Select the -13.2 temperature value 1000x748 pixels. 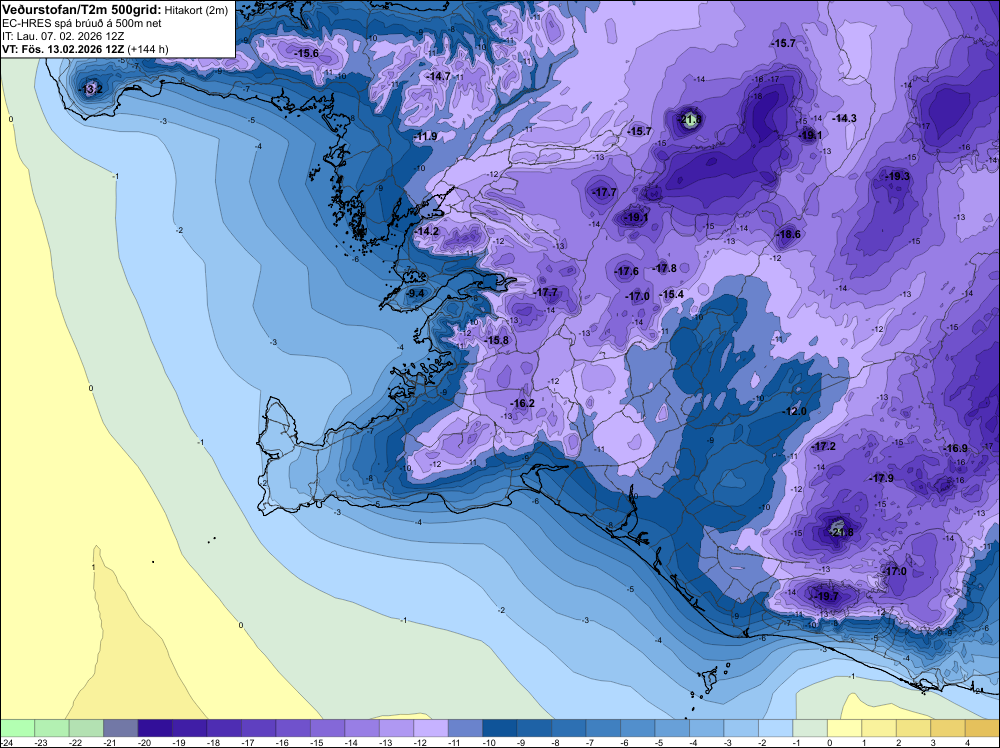click(90, 89)
